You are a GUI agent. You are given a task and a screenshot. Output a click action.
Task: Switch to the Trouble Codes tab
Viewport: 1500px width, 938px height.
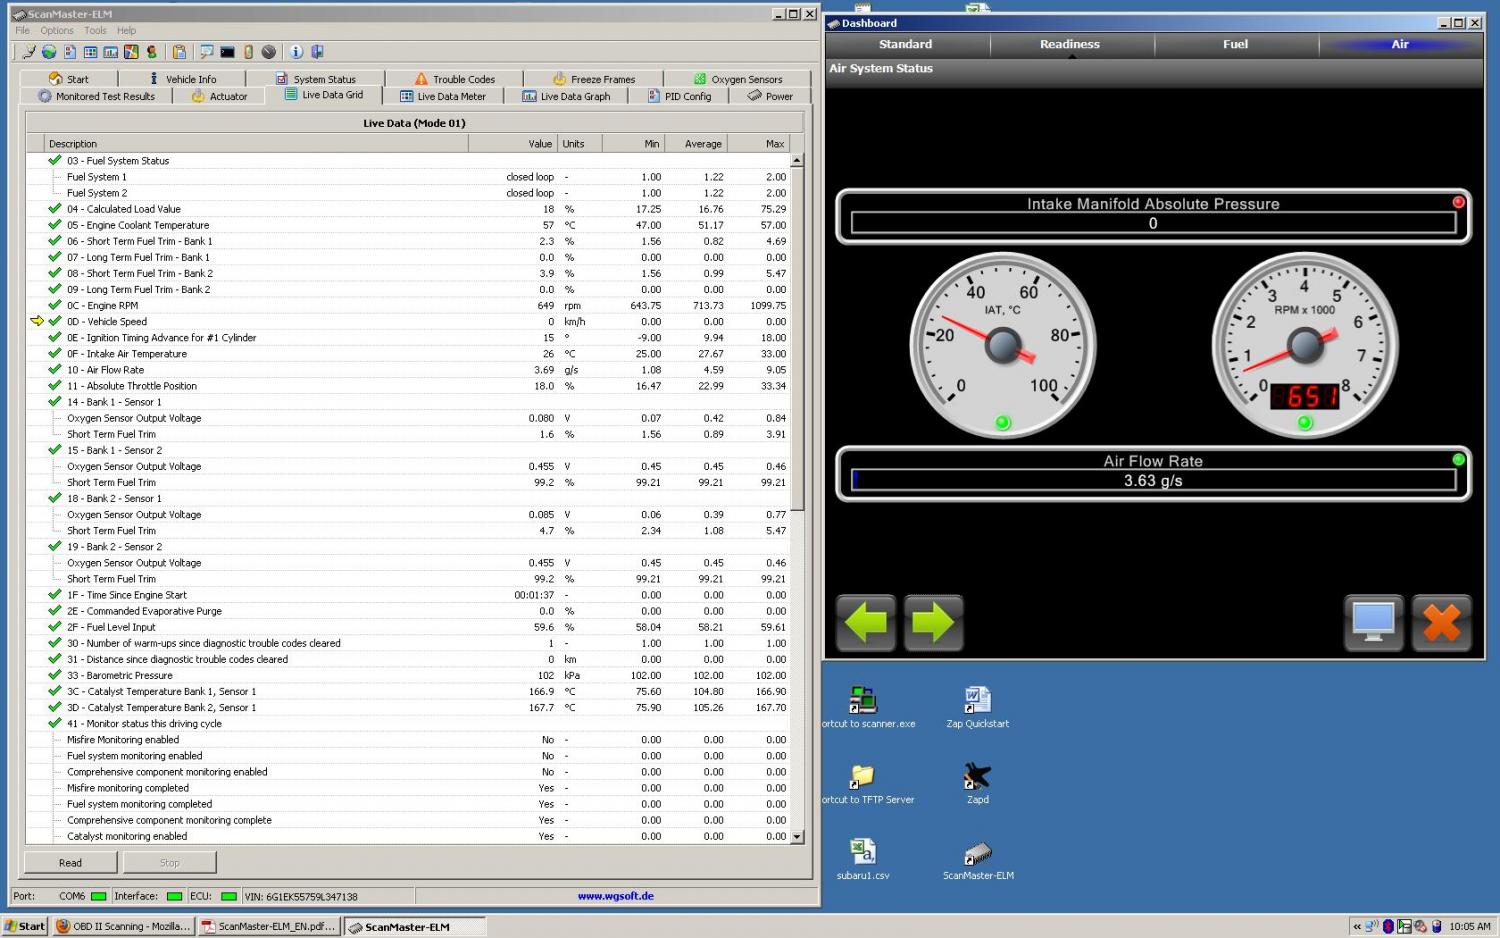pyautogui.click(x=455, y=79)
